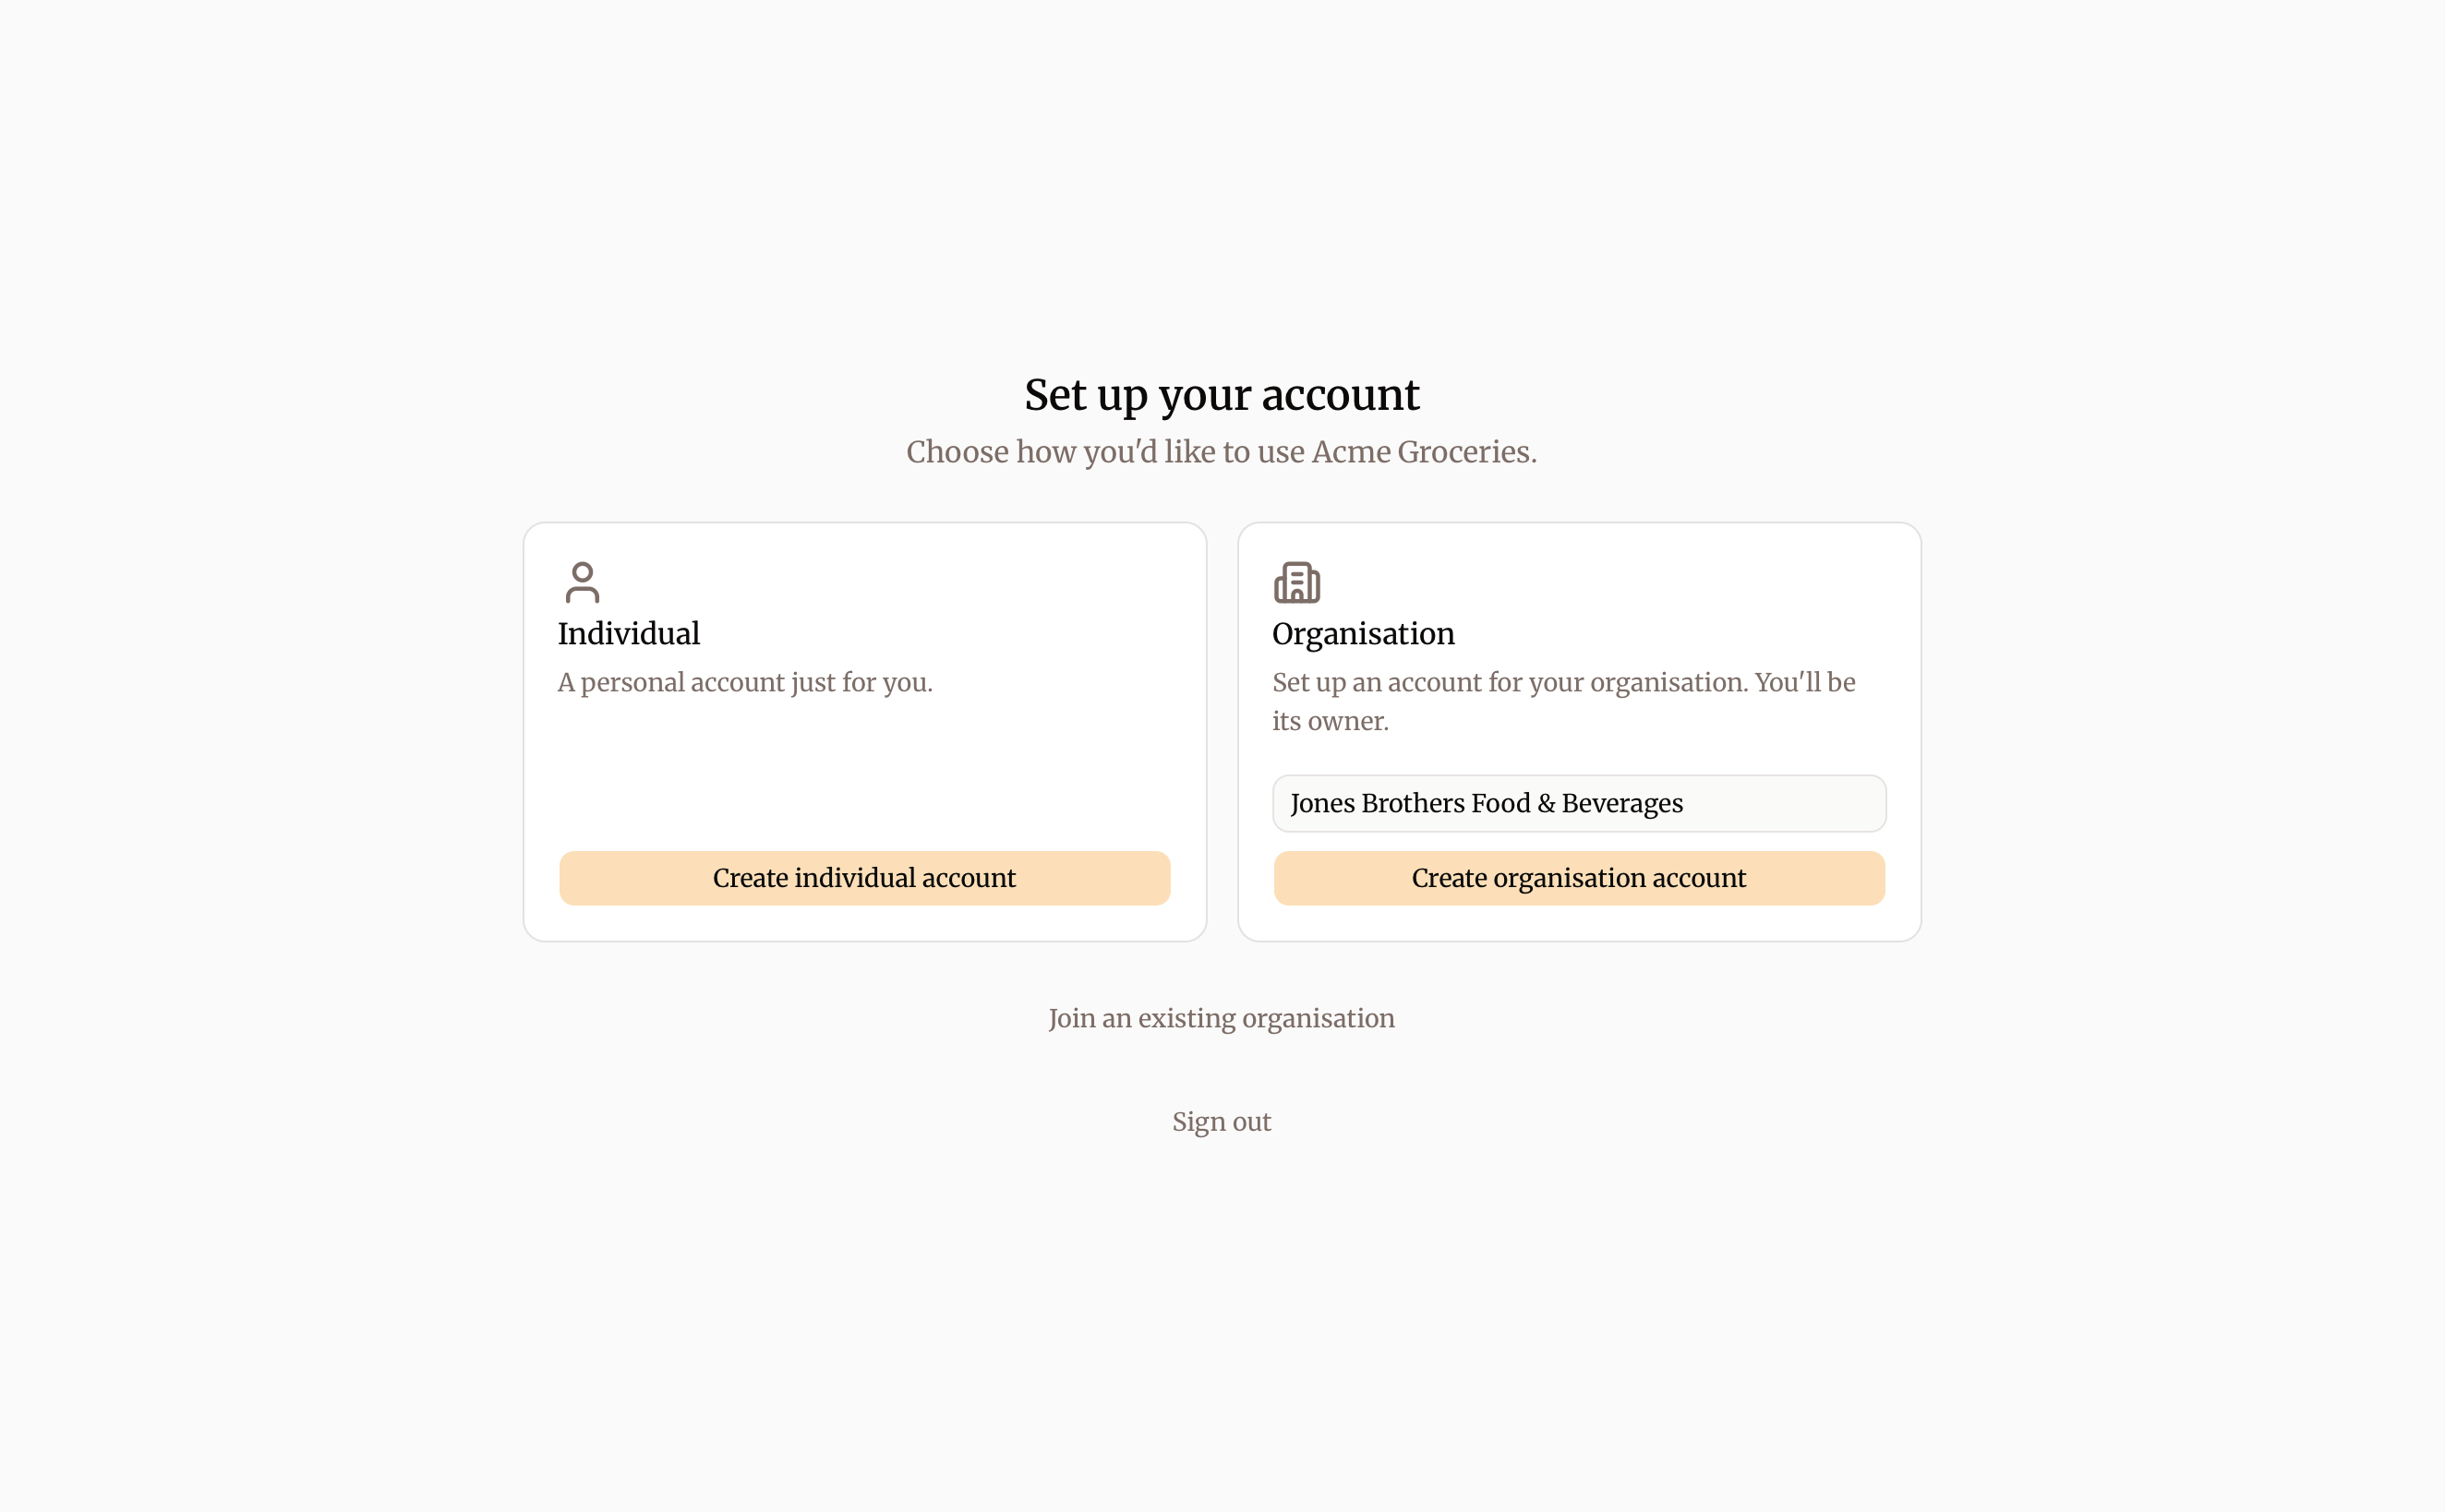Focus the organisation name input field
The height and width of the screenshot is (1512, 2445).
[x=1579, y=803]
